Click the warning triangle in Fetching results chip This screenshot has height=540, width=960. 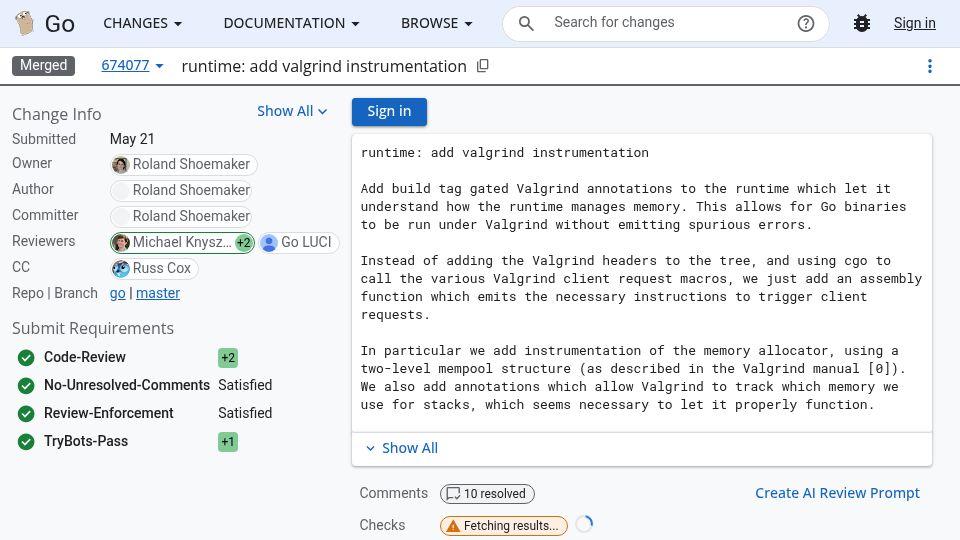tap(453, 526)
